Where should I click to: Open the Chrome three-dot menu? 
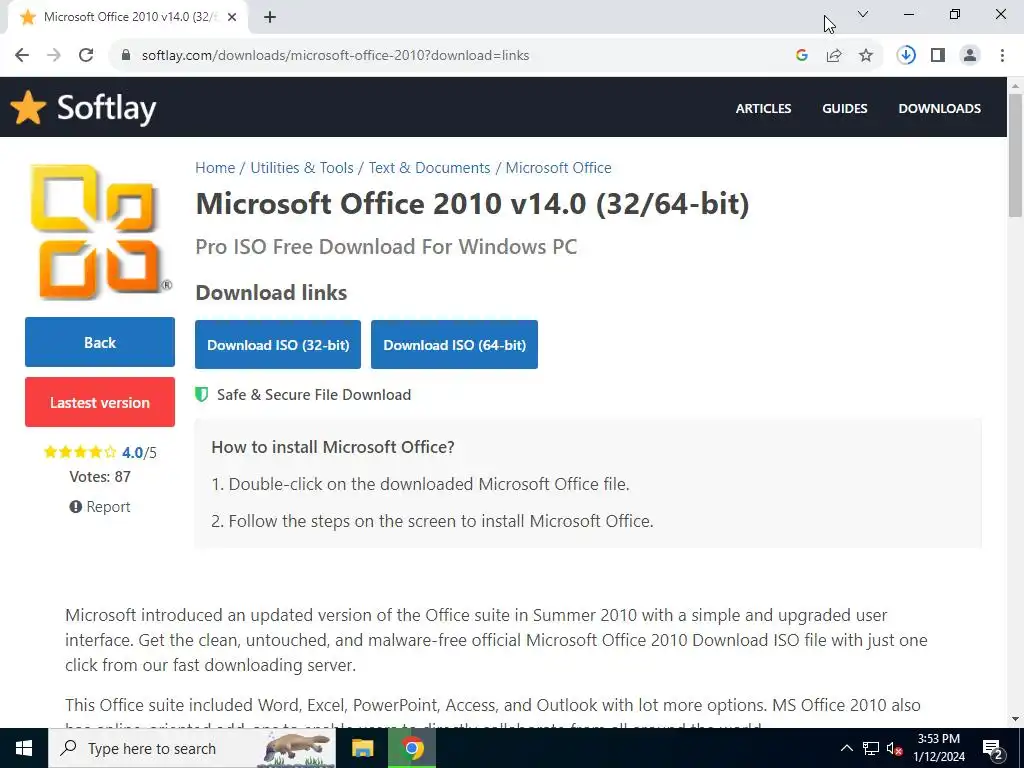(1002, 55)
